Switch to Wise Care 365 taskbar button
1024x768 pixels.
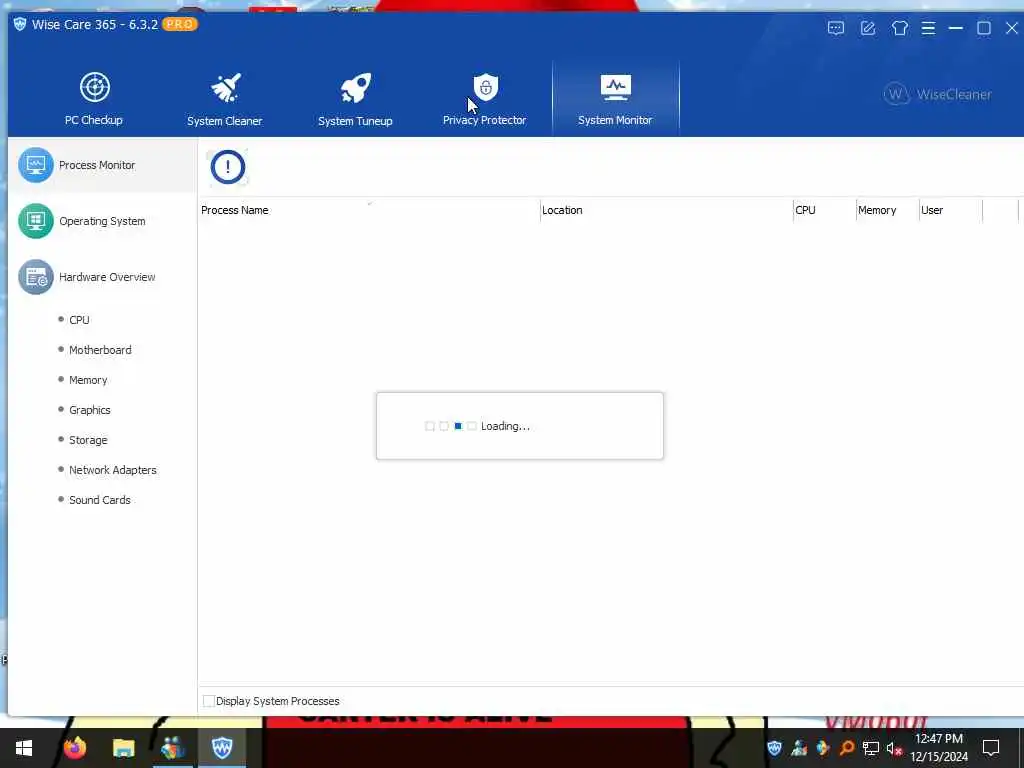coord(222,748)
